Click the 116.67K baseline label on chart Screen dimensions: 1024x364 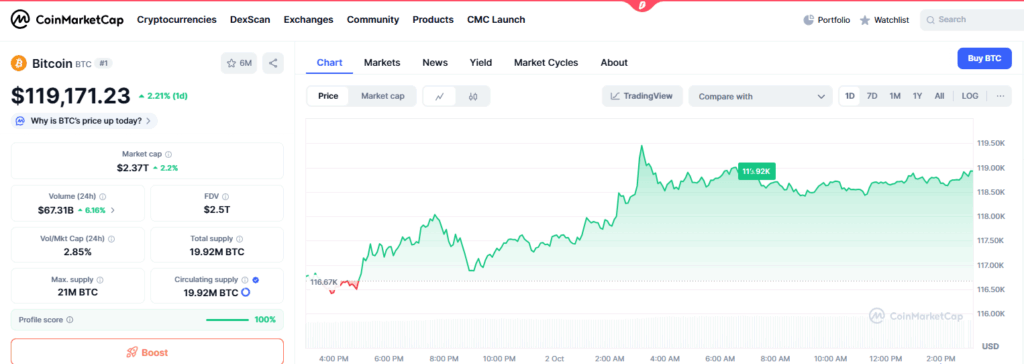pyautogui.click(x=323, y=282)
